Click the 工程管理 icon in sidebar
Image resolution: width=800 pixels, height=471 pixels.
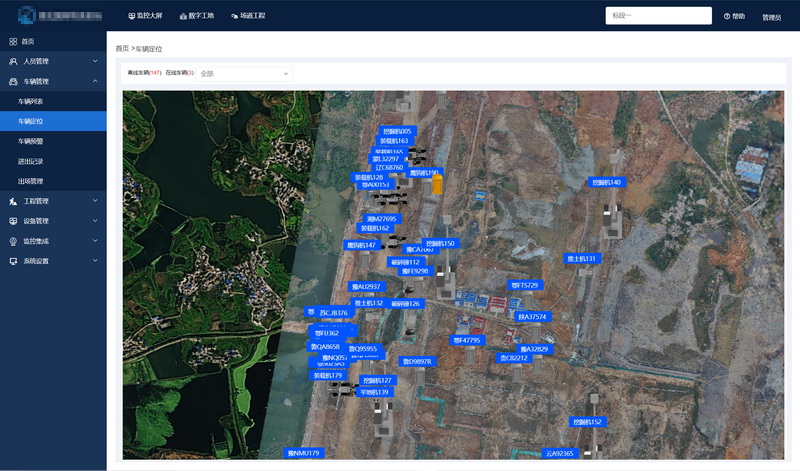13,201
